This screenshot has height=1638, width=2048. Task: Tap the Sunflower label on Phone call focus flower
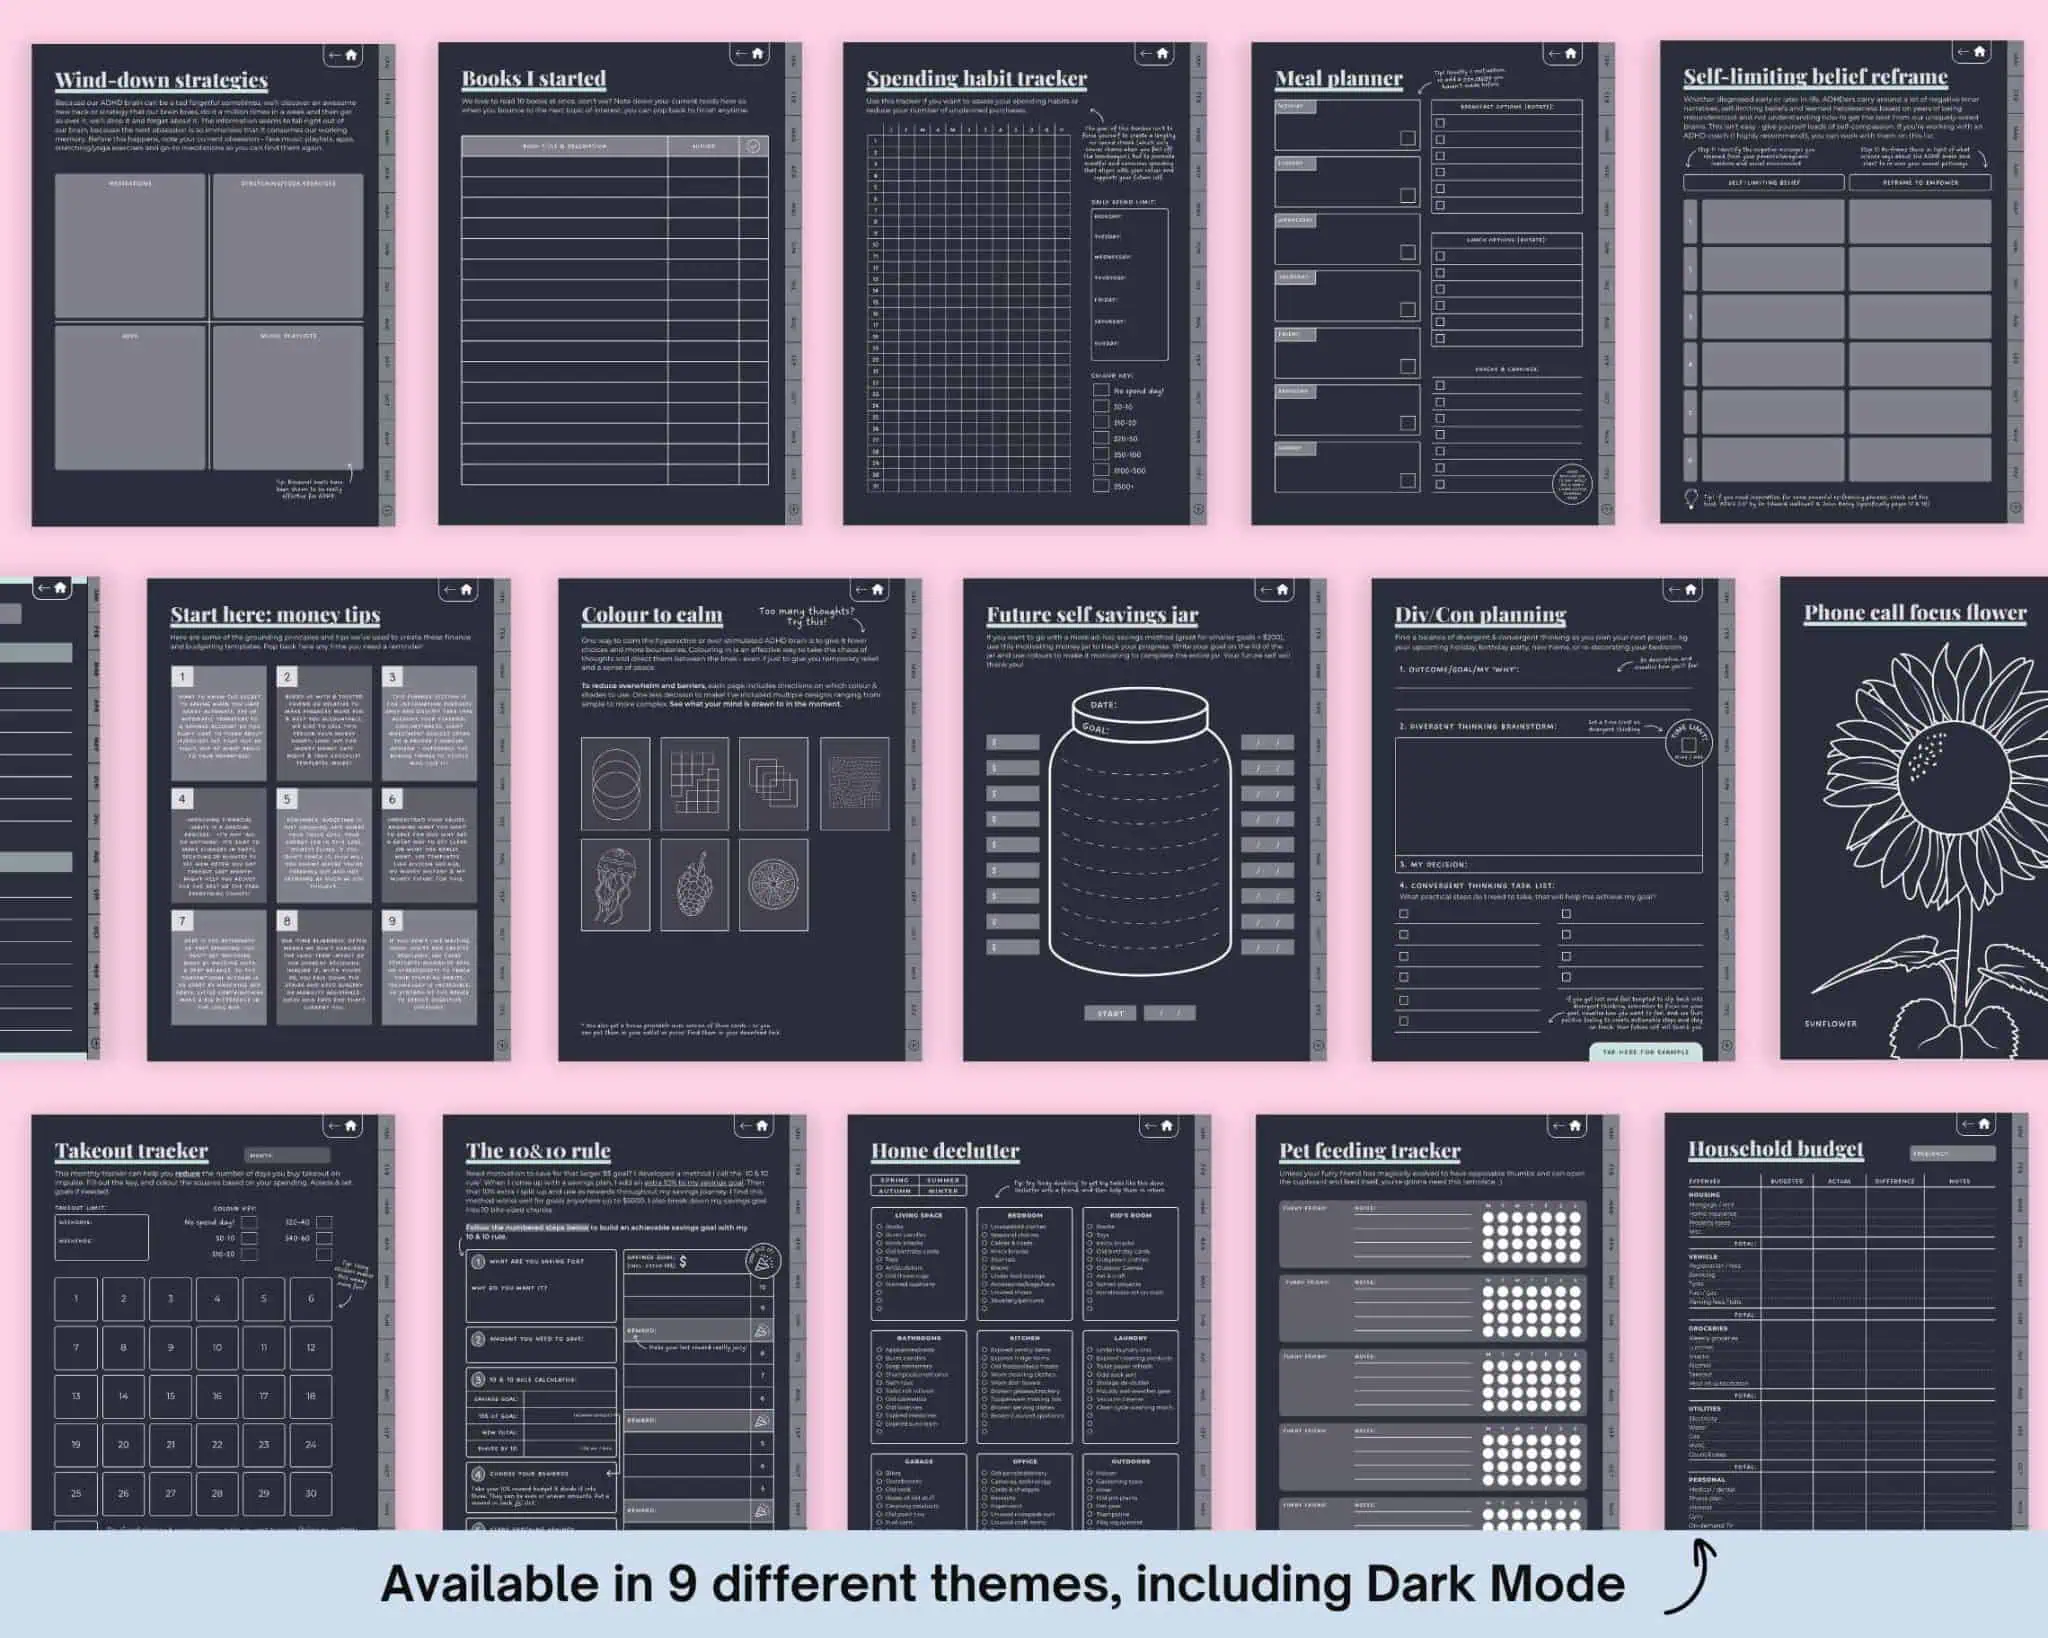click(1830, 1024)
